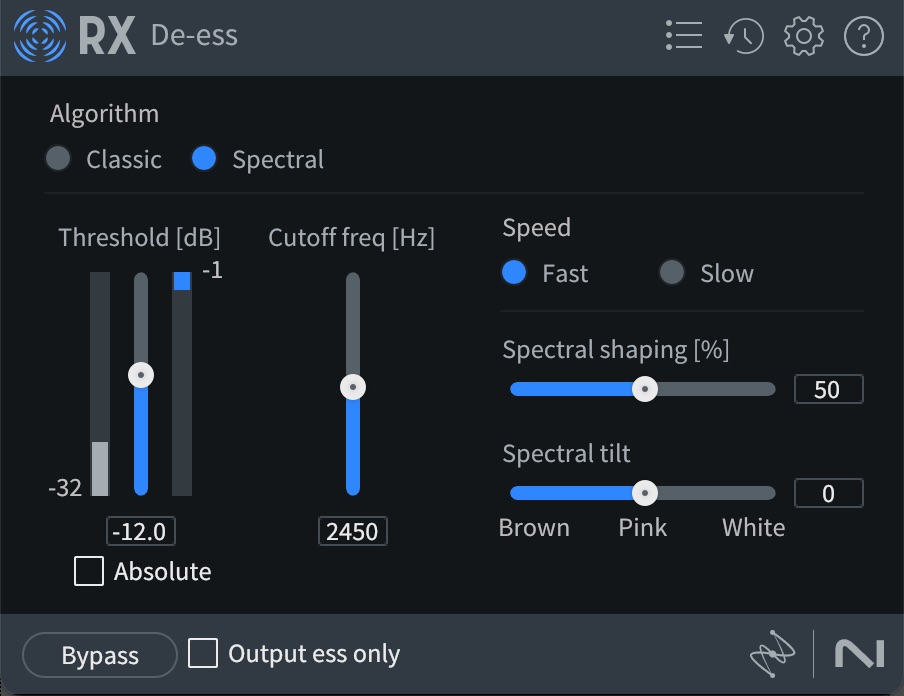
Task: Click the Bypass button
Action: click(x=100, y=655)
